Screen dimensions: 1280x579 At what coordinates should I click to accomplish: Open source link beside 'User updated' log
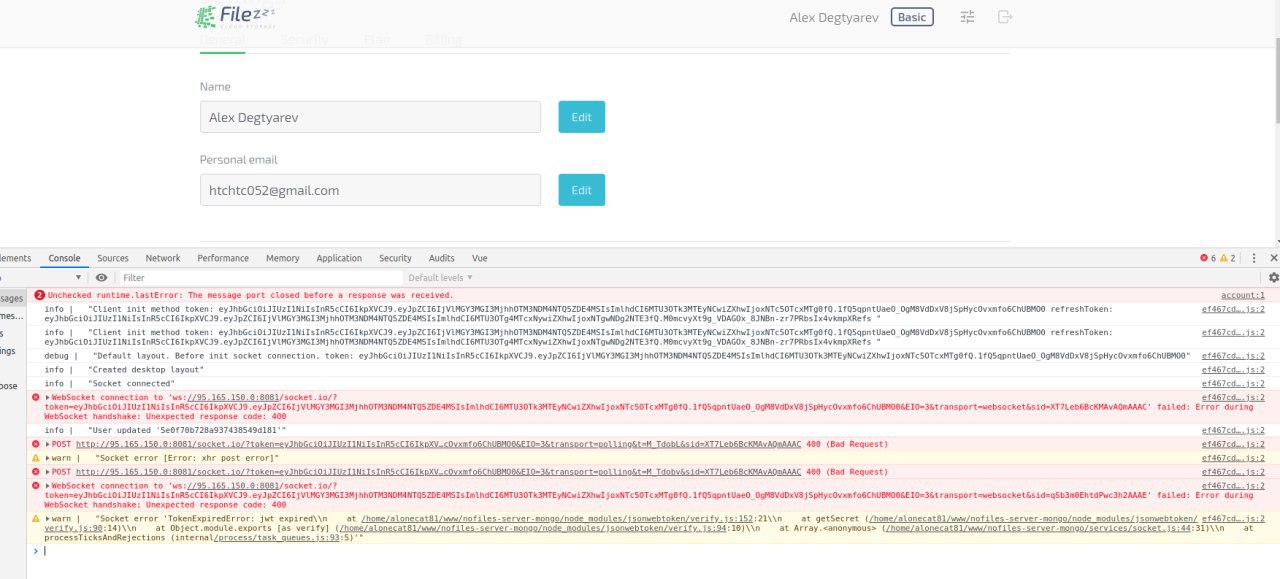(x=1233, y=430)
